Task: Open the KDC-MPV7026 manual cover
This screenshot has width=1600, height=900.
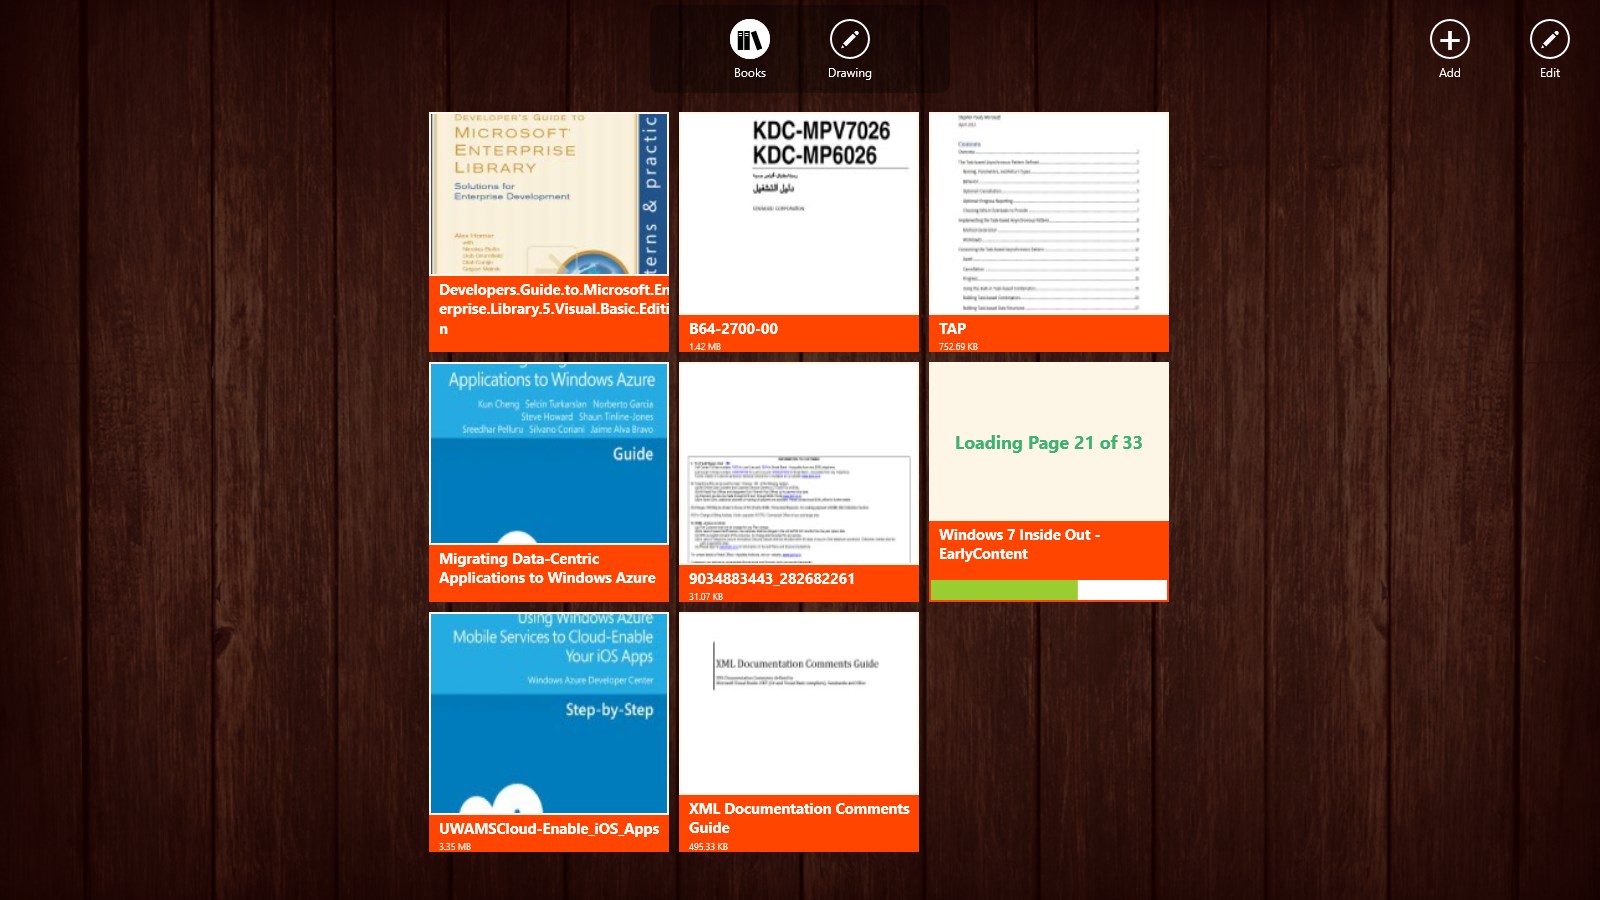Action: (x=799, y=214)
